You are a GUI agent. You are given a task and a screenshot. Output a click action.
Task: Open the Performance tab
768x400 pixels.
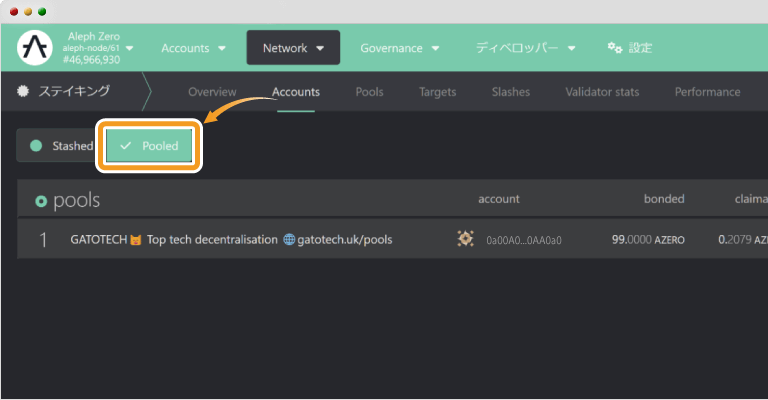707,92
